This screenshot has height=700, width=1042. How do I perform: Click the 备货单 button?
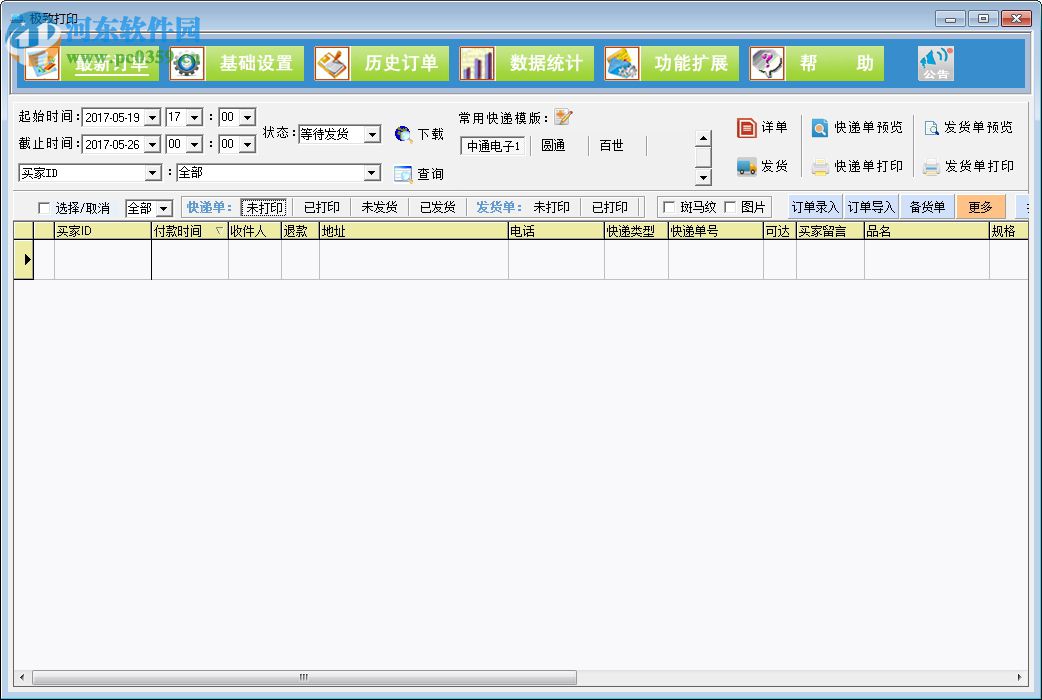(x=927, y=207)
